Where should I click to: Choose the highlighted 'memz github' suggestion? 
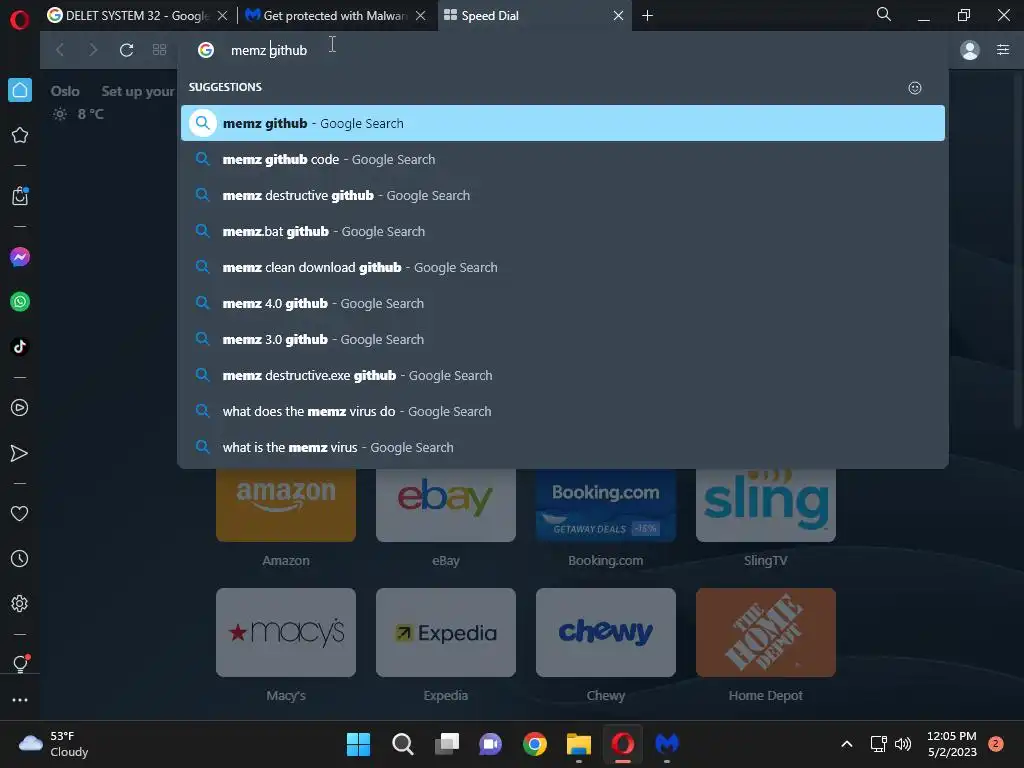(563, 123)
